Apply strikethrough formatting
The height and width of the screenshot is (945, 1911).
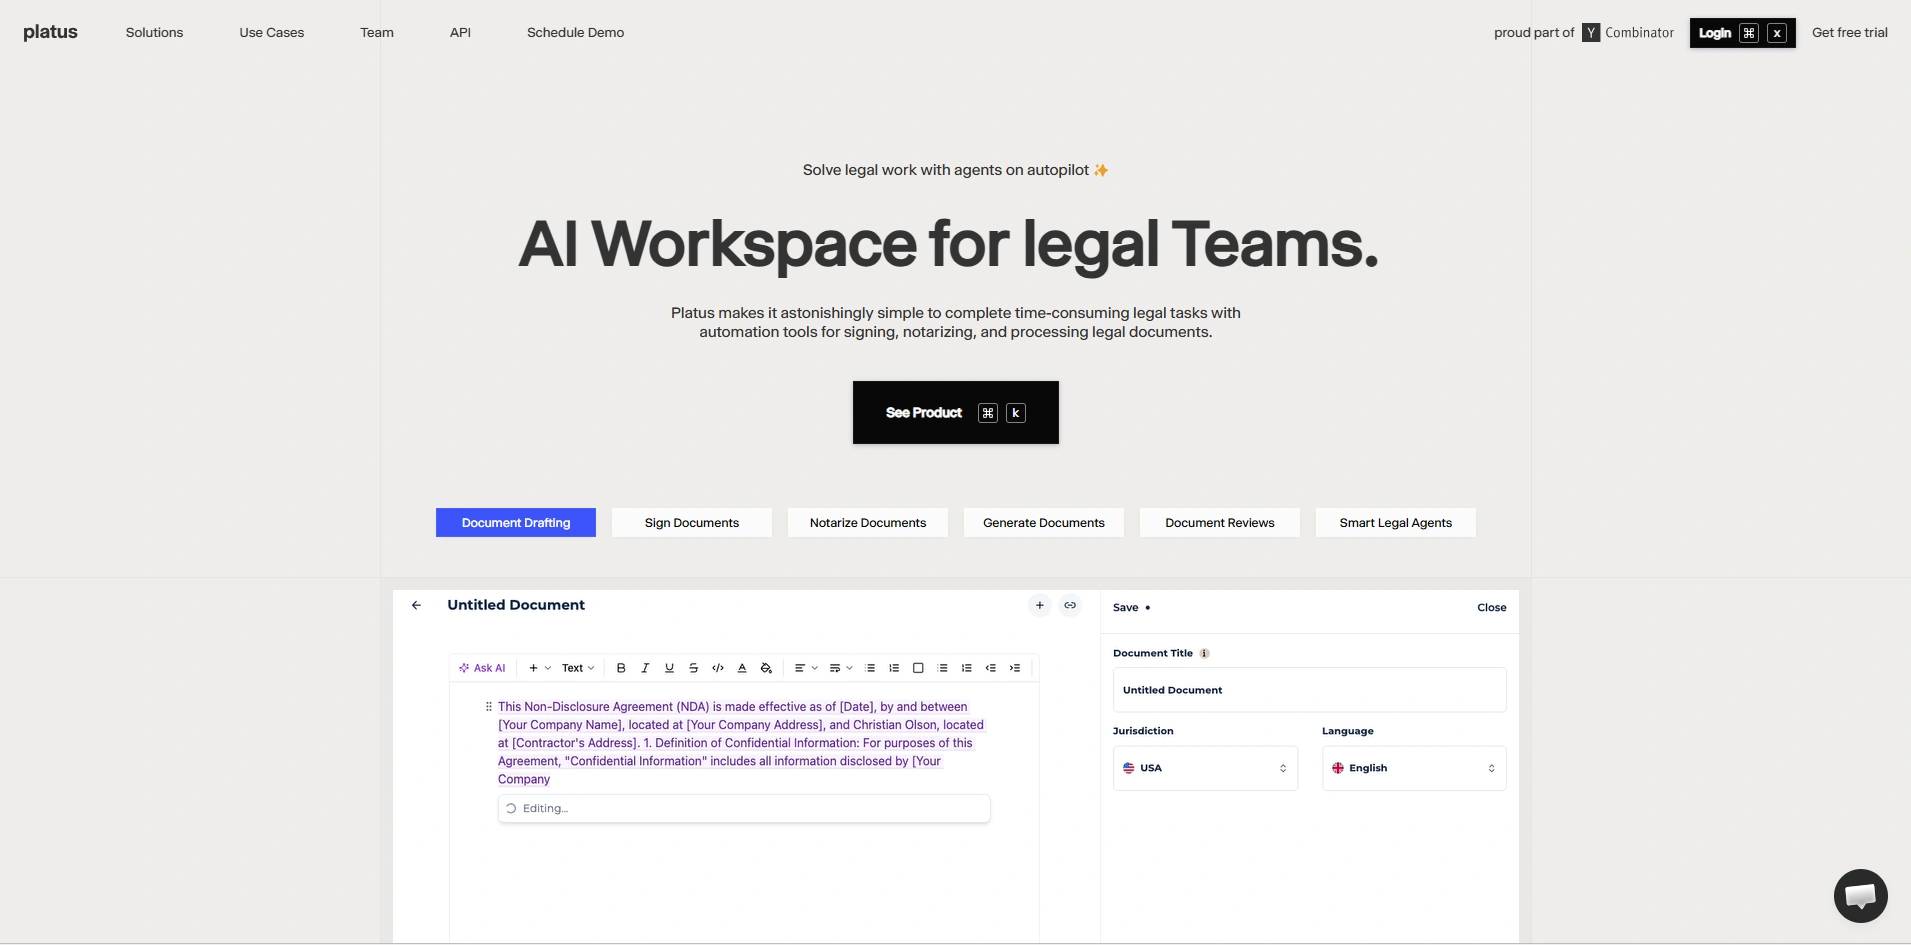[x=693, y=668]
